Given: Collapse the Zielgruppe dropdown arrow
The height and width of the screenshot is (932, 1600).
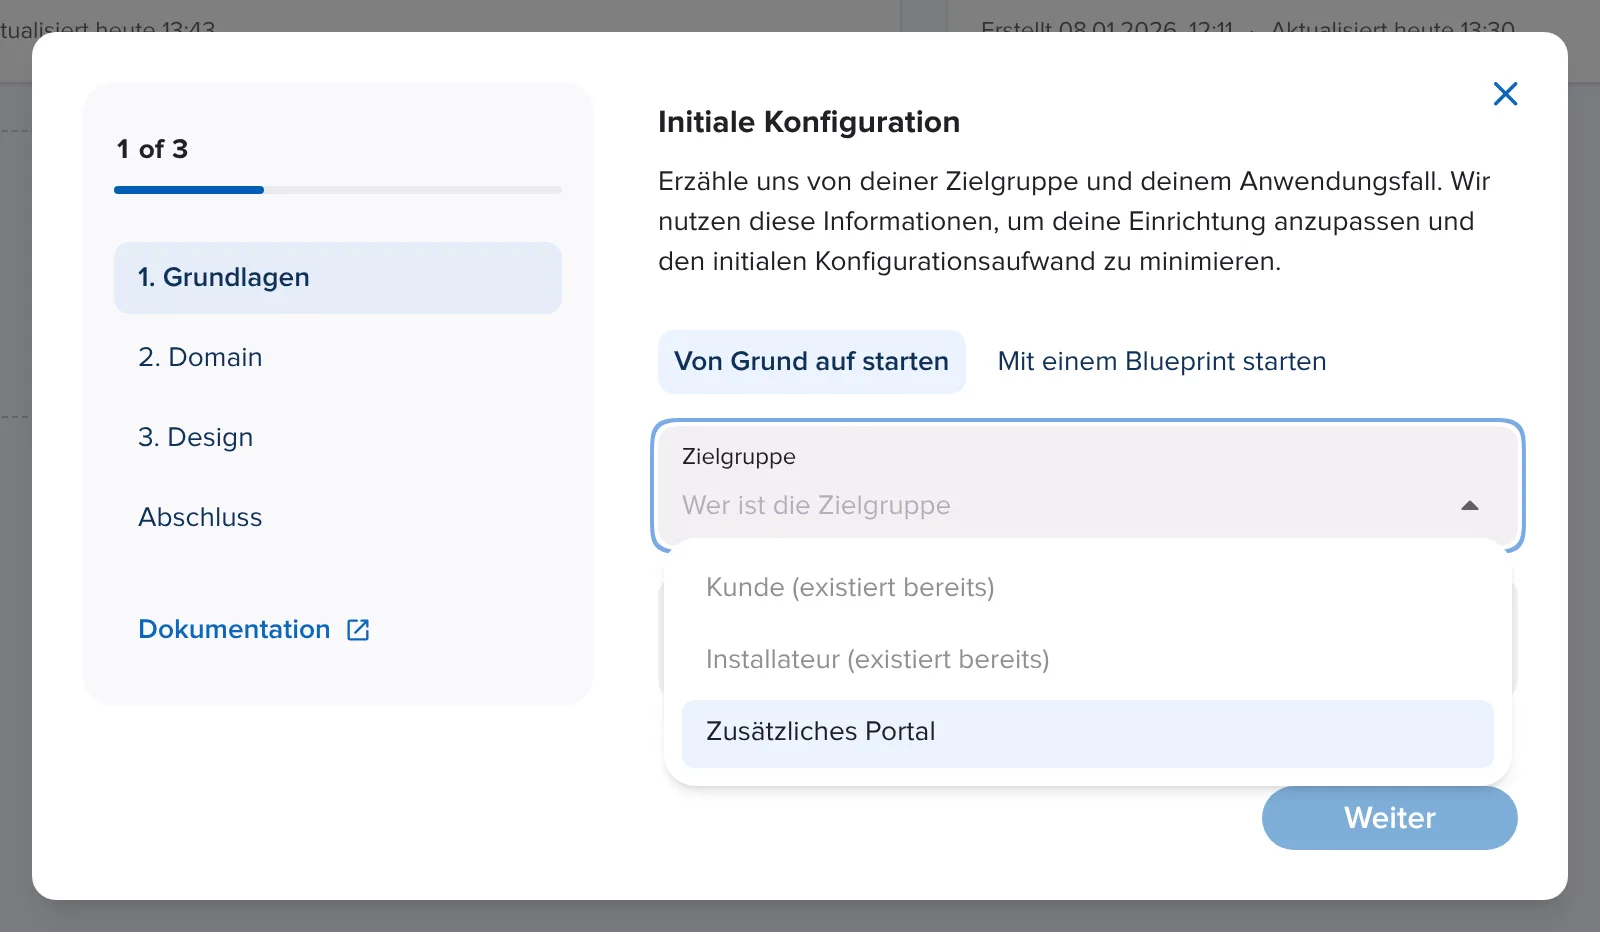Looking at the screenshot, I should click(1470, 505).
